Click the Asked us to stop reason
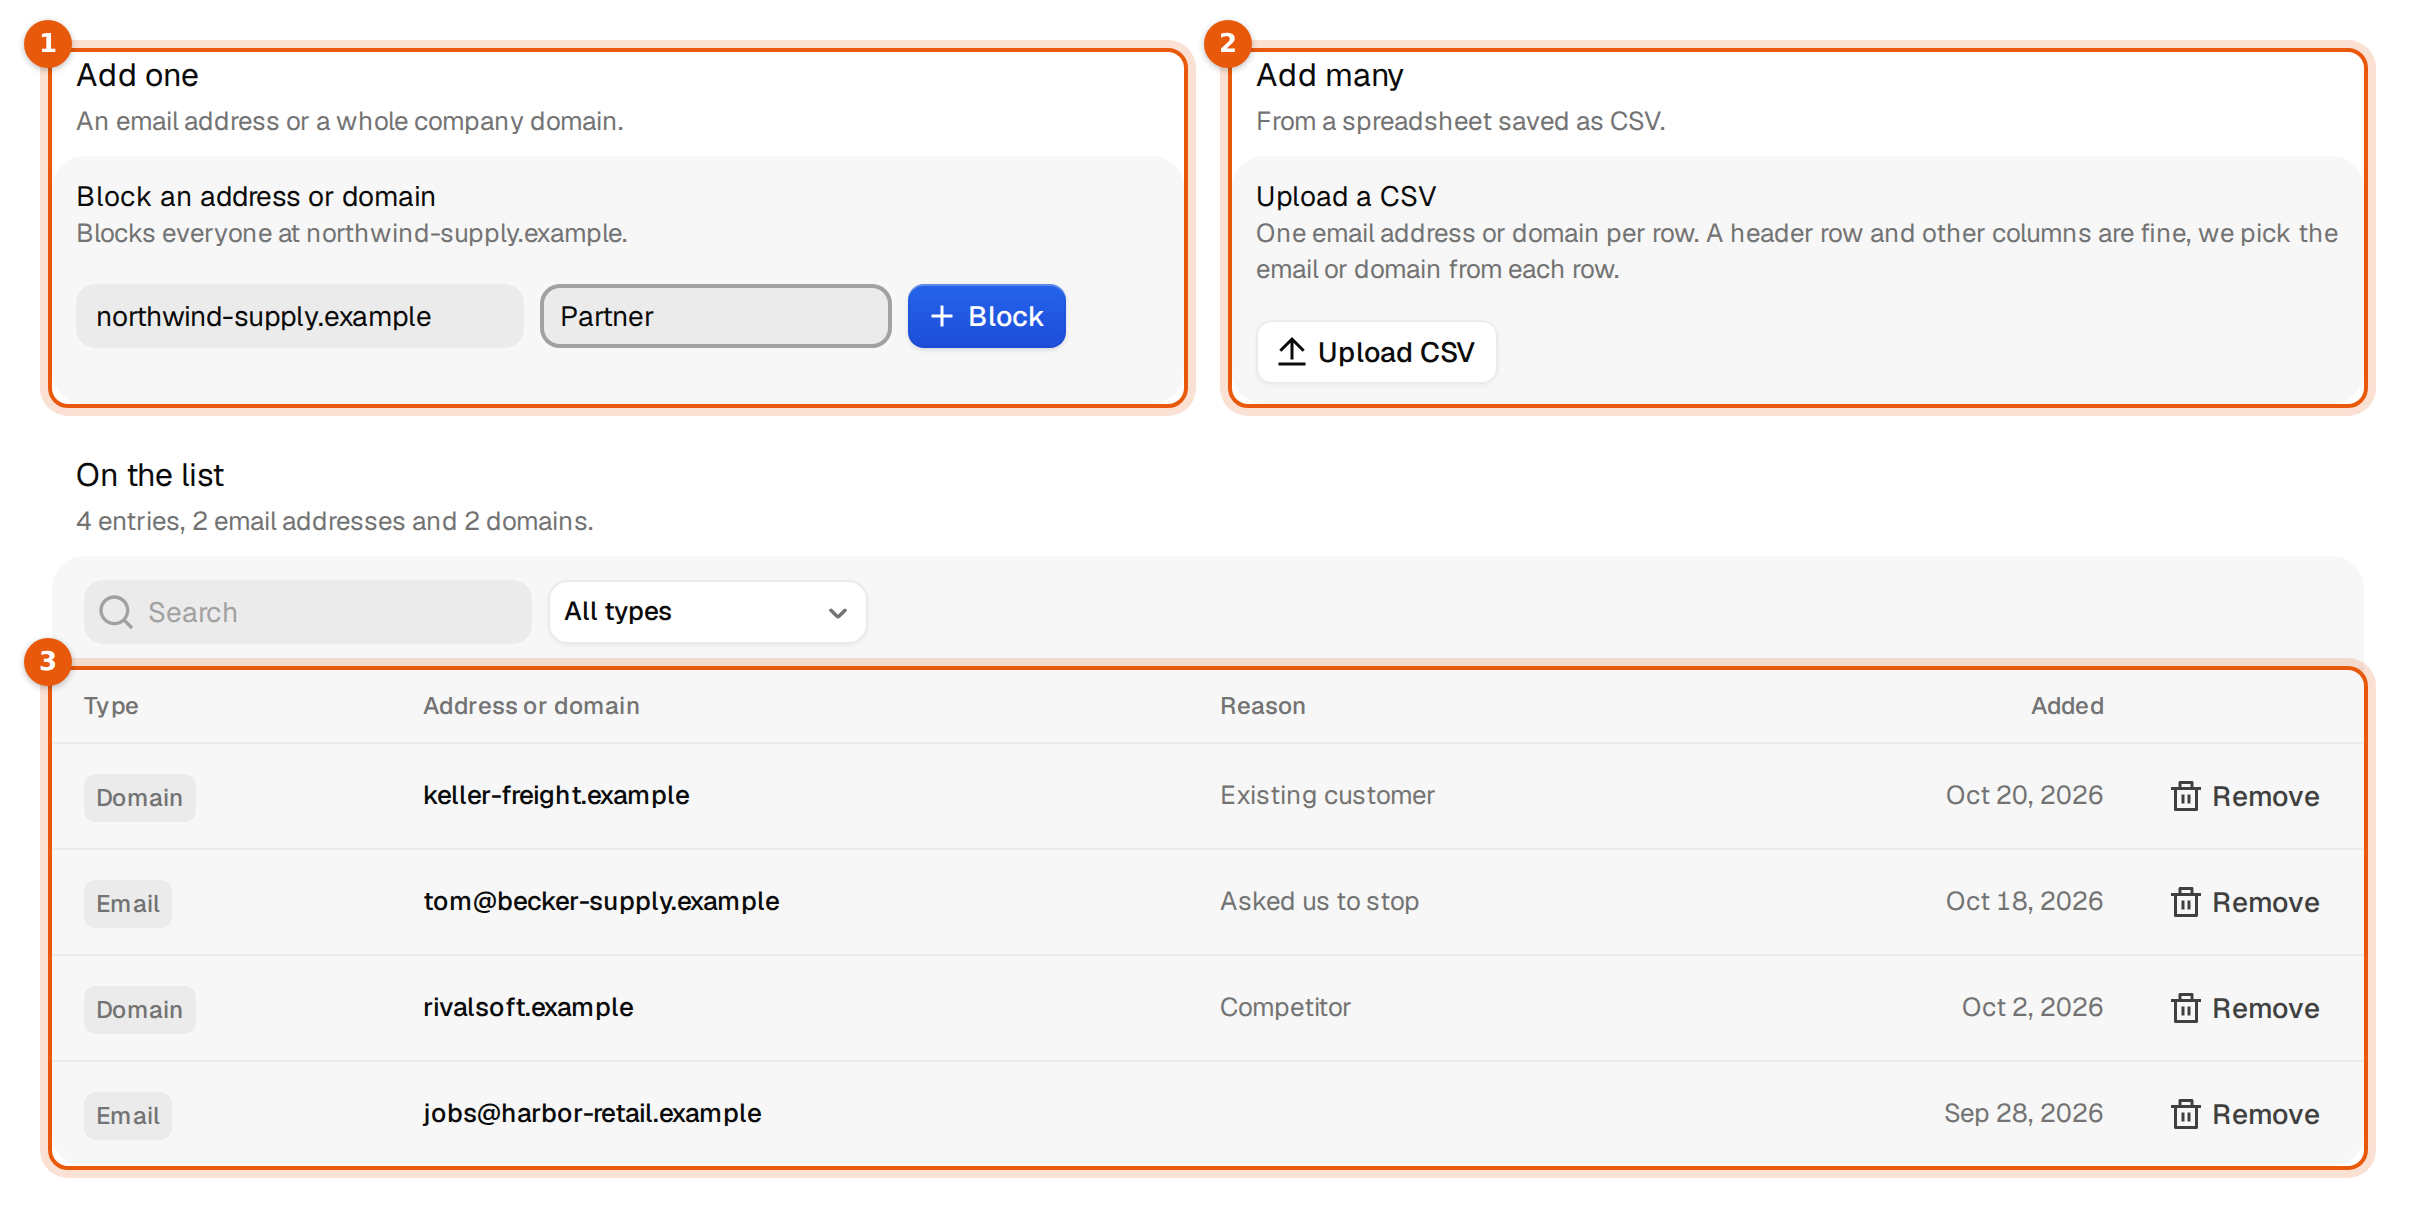This screenshot has height=1218, width=2416. (x=1319, y=901)
